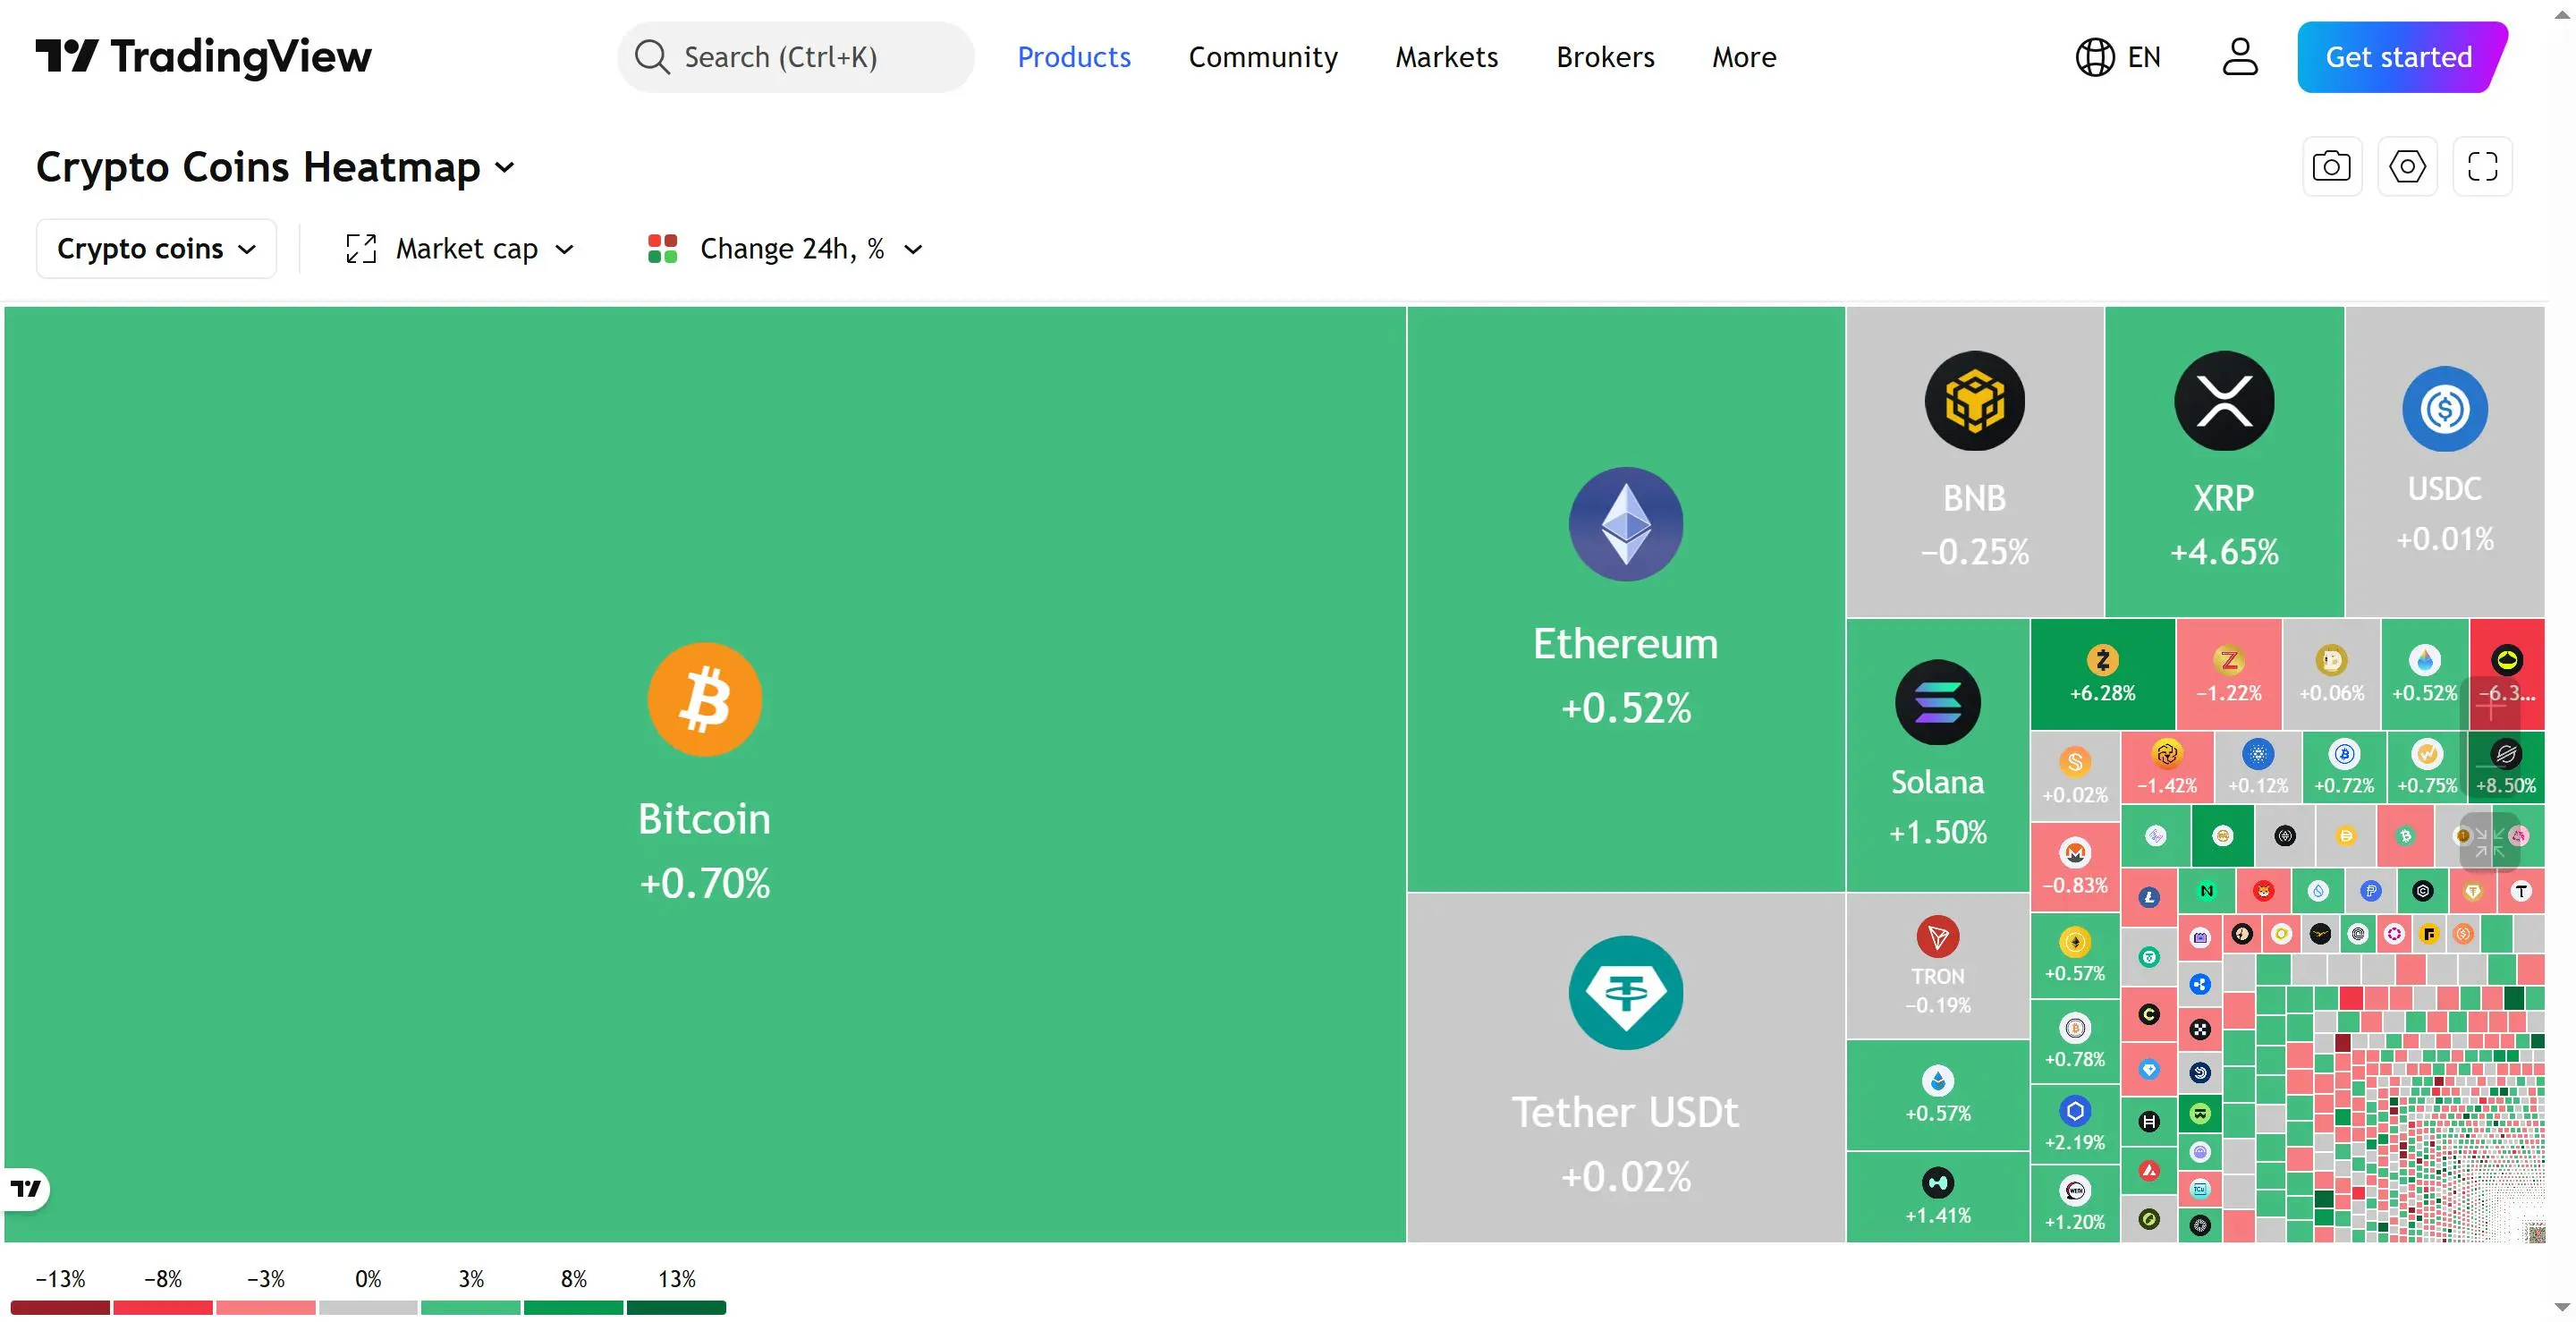Click the Tether USDt +0.02% value
Image resolution: width=2576 pixels, height=1322 pixels.
coord(1626,1176)
